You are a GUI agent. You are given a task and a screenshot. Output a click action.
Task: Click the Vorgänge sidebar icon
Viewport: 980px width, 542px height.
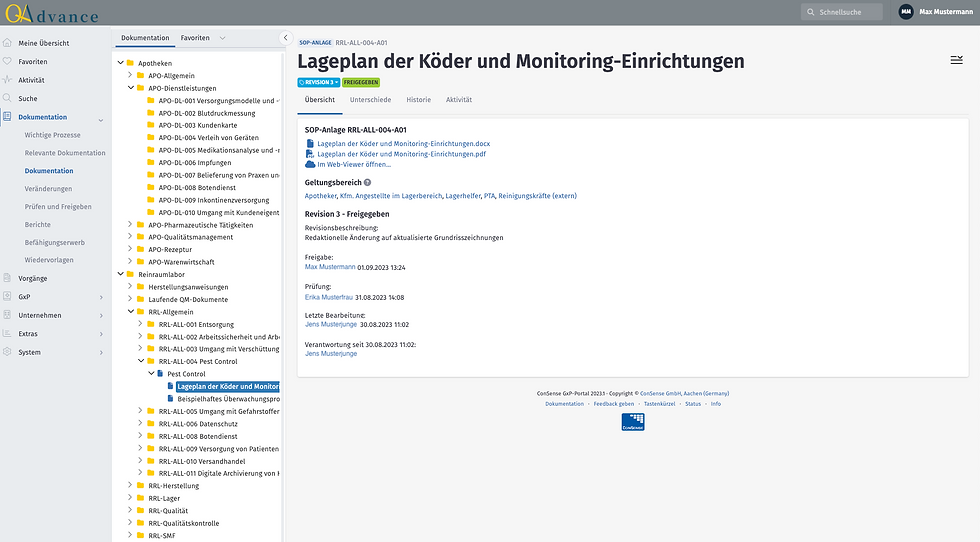coord(7,278)
